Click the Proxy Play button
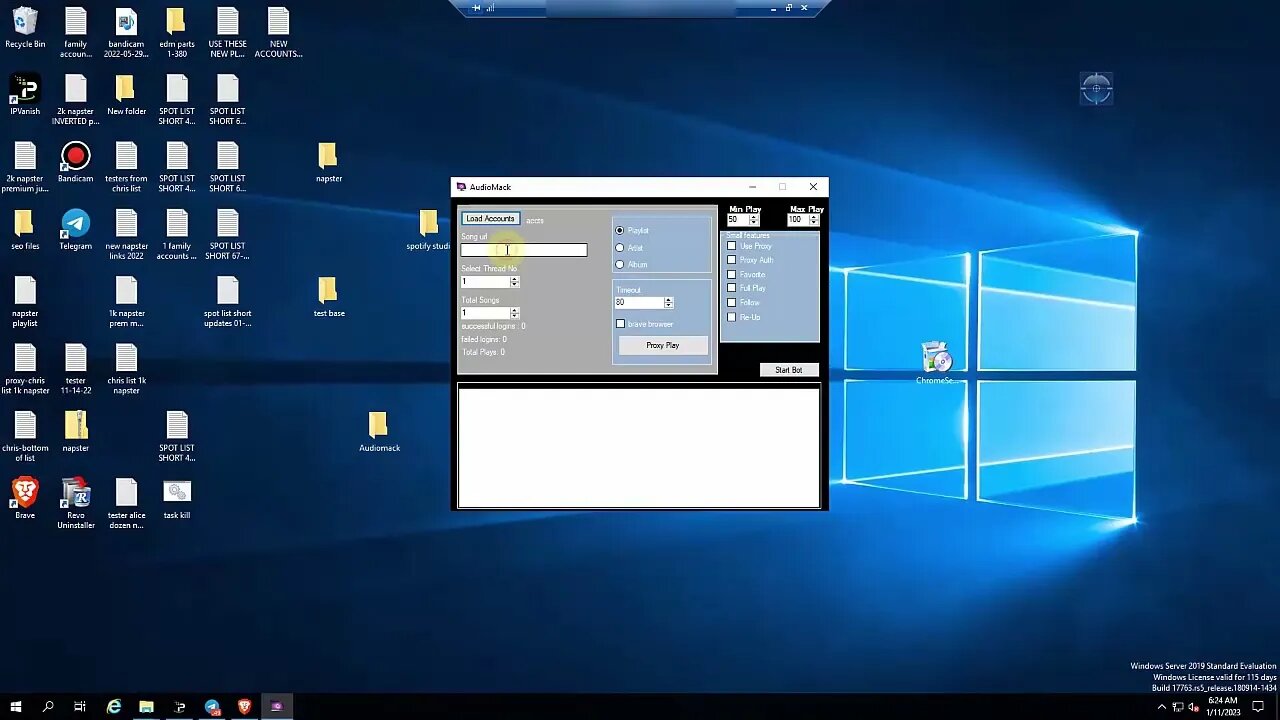1280x720 pixels. click(x=662, y=345)
